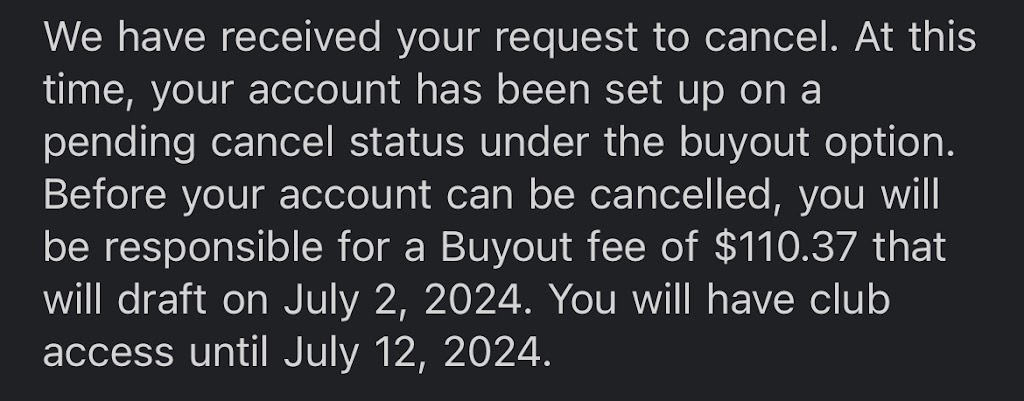Tap the access end date "July 12, 2024"
Image resolution: width=1024 pixels, height=401 pixels.
click(x=416, y=352)
